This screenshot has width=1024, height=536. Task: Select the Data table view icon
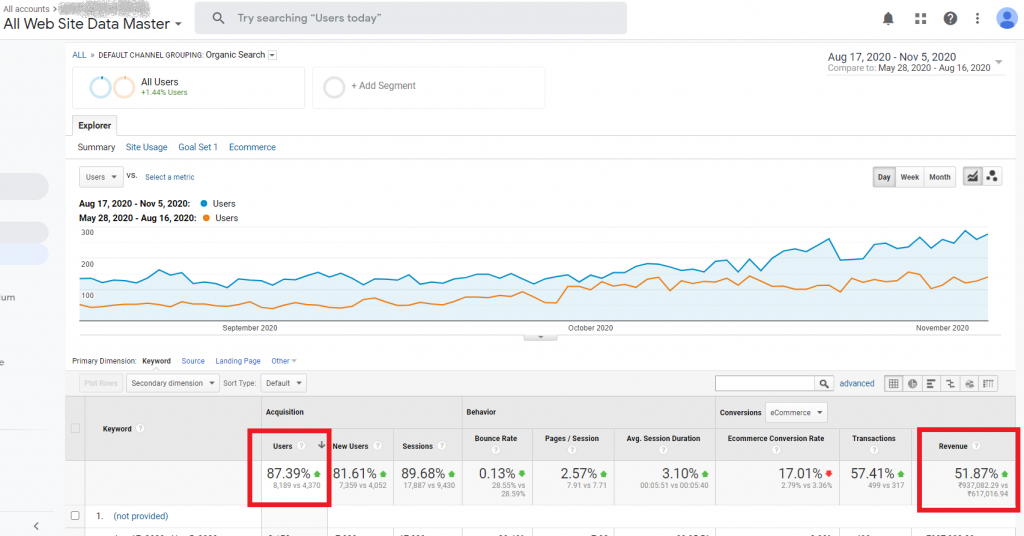pyautogui.click(x=893, y=383)
